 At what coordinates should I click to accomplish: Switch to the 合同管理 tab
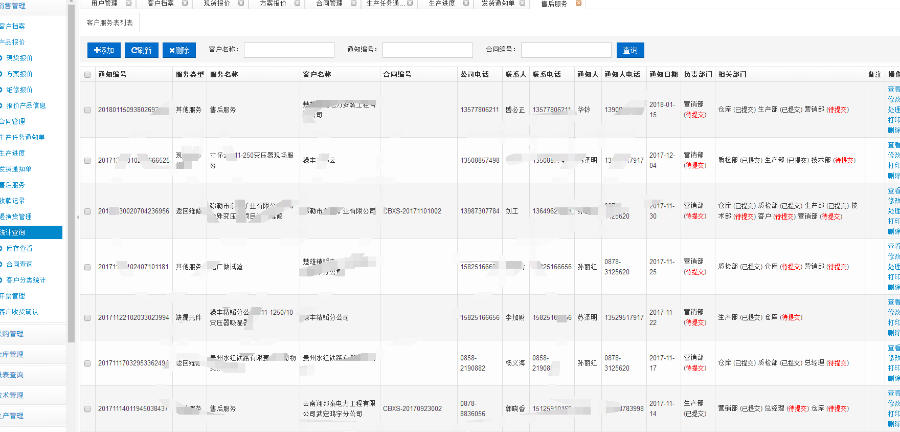pos(328,3)
